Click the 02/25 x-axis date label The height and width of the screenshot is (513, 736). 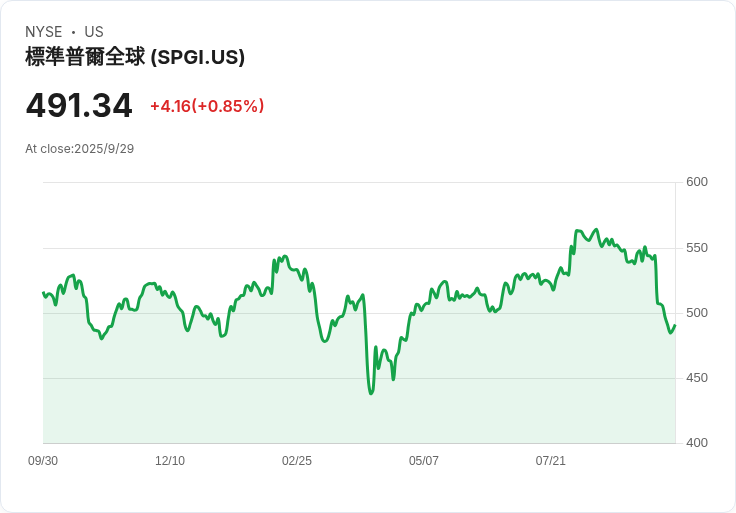pyautogui.click(x=297, y=461)
